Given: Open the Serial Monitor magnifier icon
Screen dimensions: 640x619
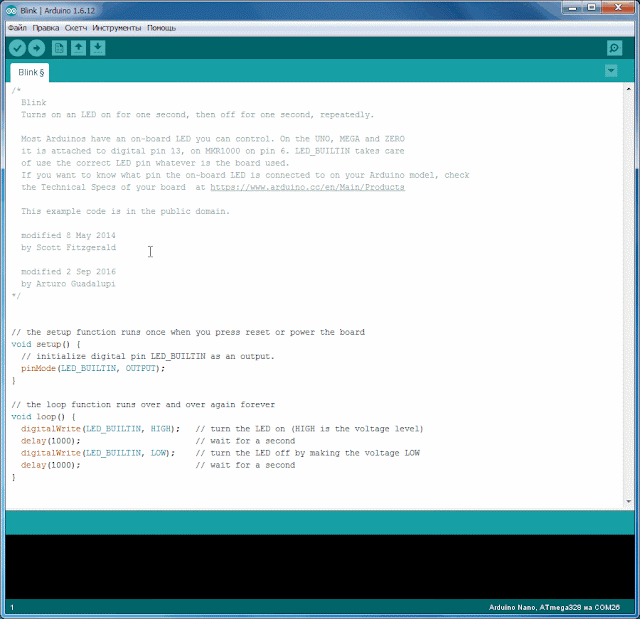Looking at the screenshot, I should 614,48.
